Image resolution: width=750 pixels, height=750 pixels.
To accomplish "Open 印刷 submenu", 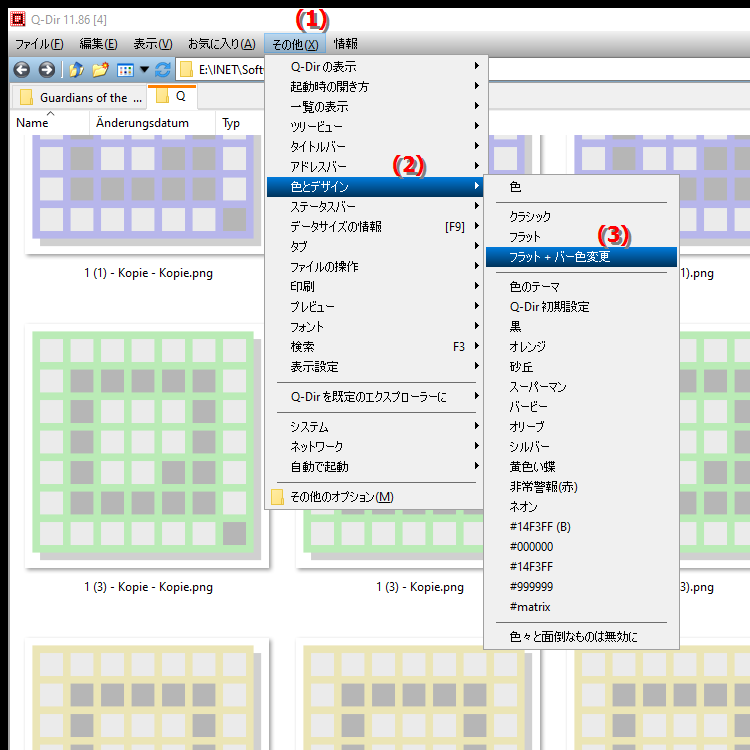I will tap(375, 287).
